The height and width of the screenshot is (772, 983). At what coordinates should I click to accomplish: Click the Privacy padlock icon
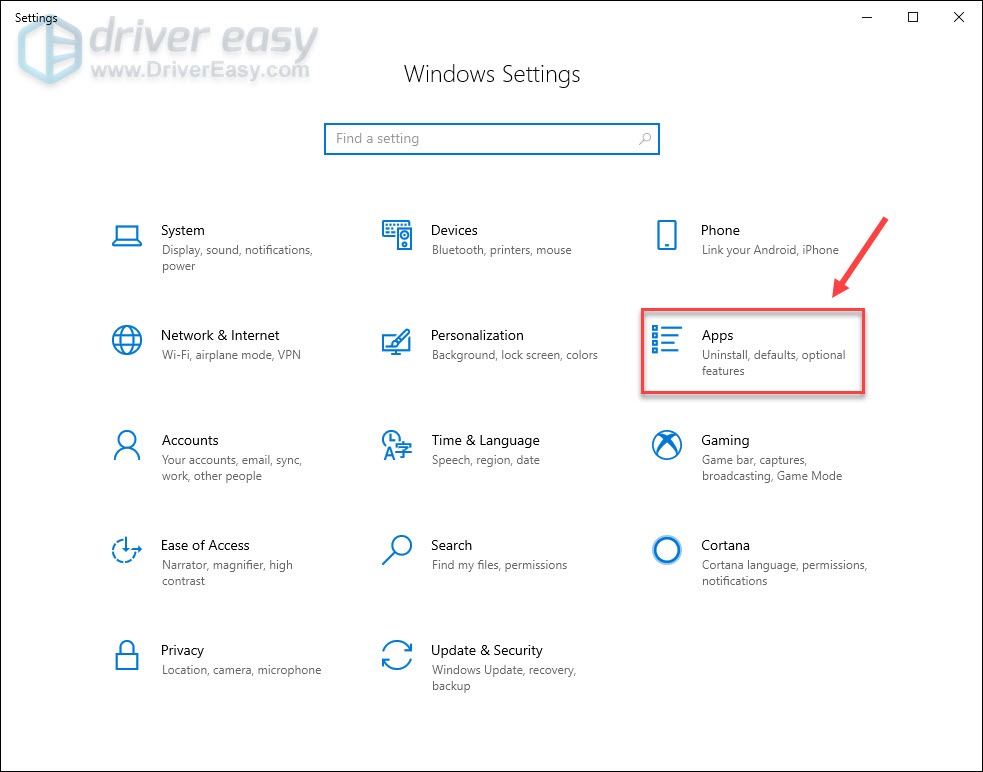(127, 655)
